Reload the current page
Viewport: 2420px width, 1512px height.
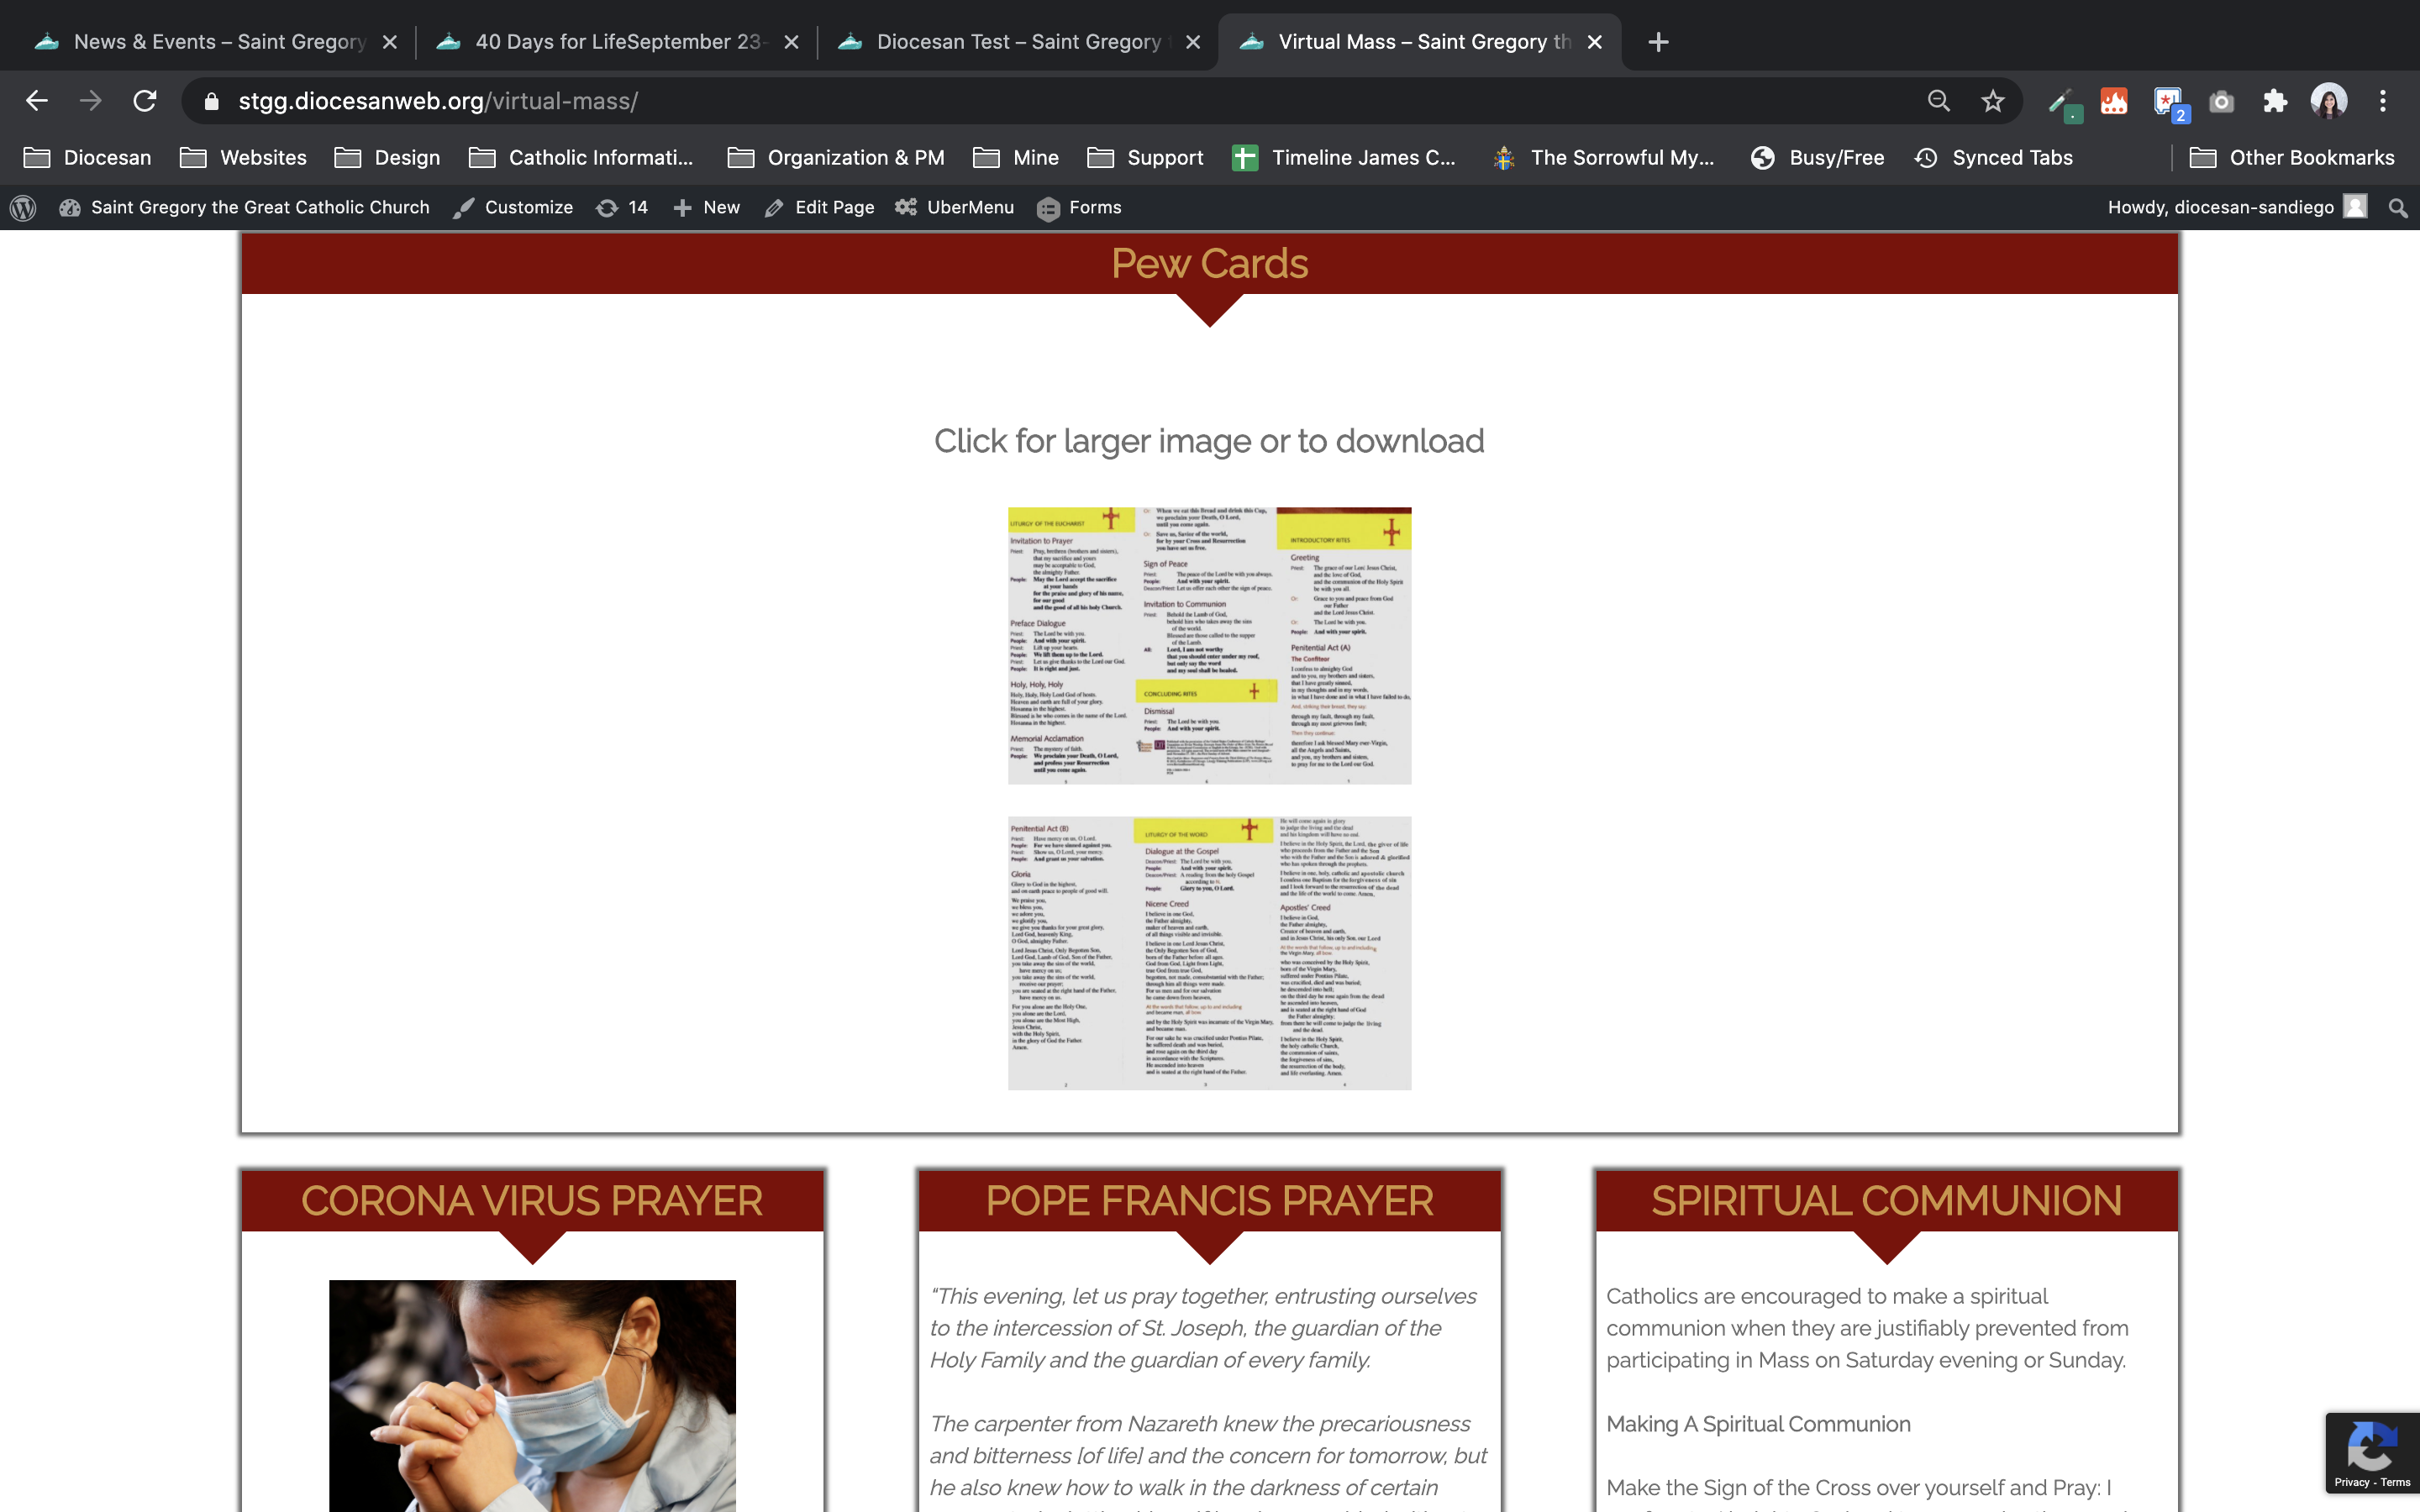(145, 101)
